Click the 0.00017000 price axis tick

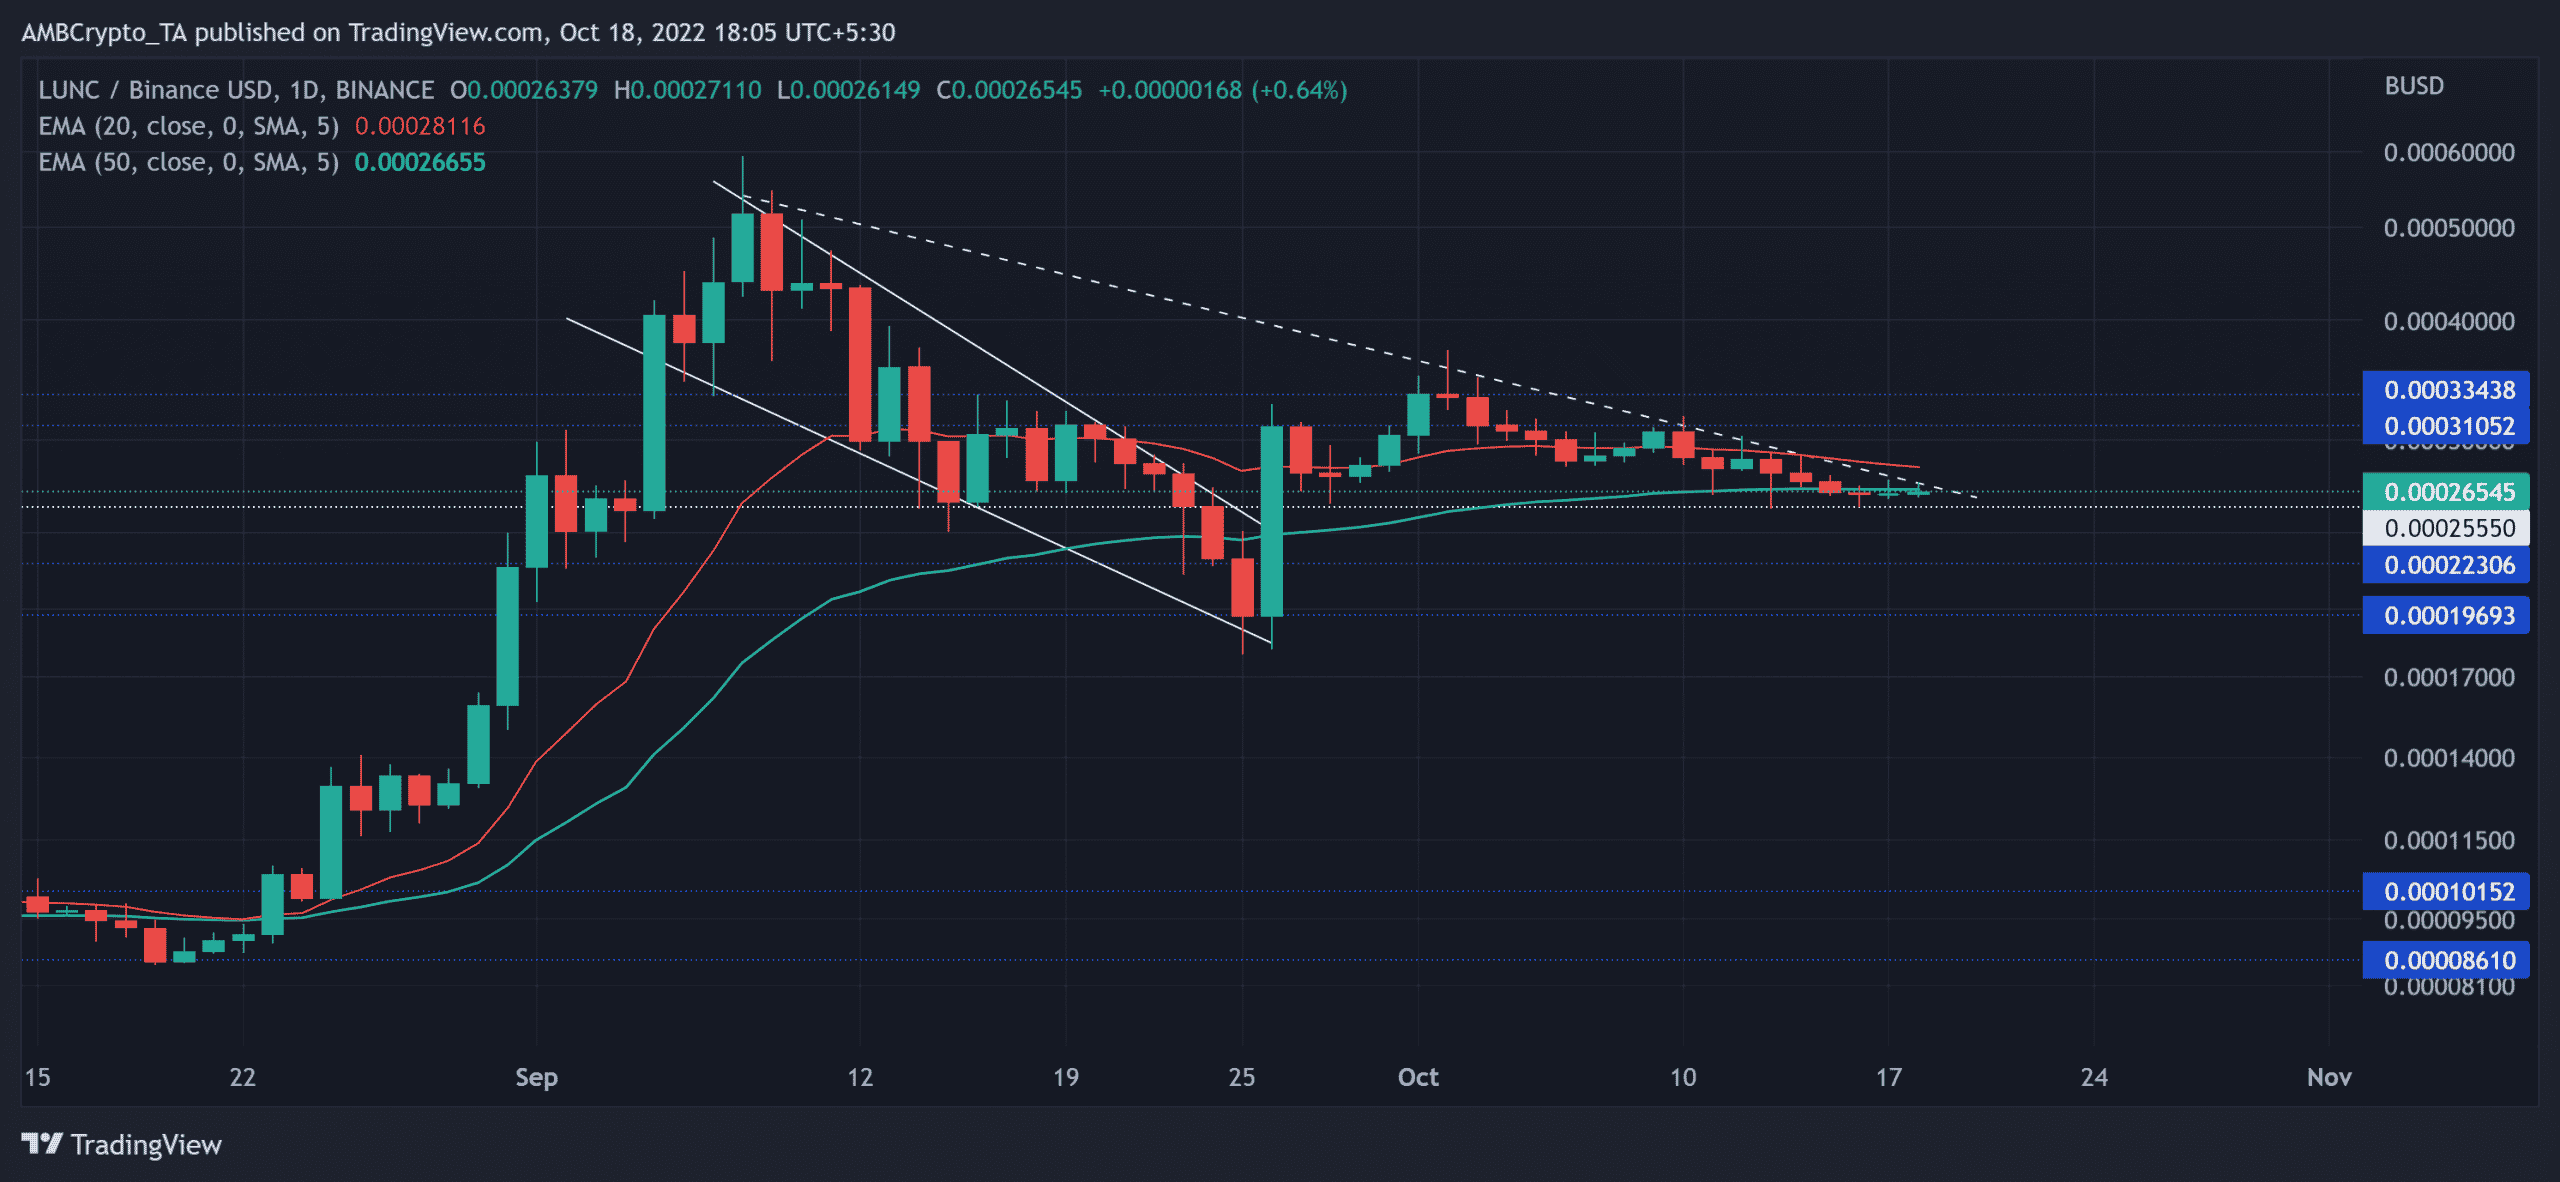tap(2449, 677)
